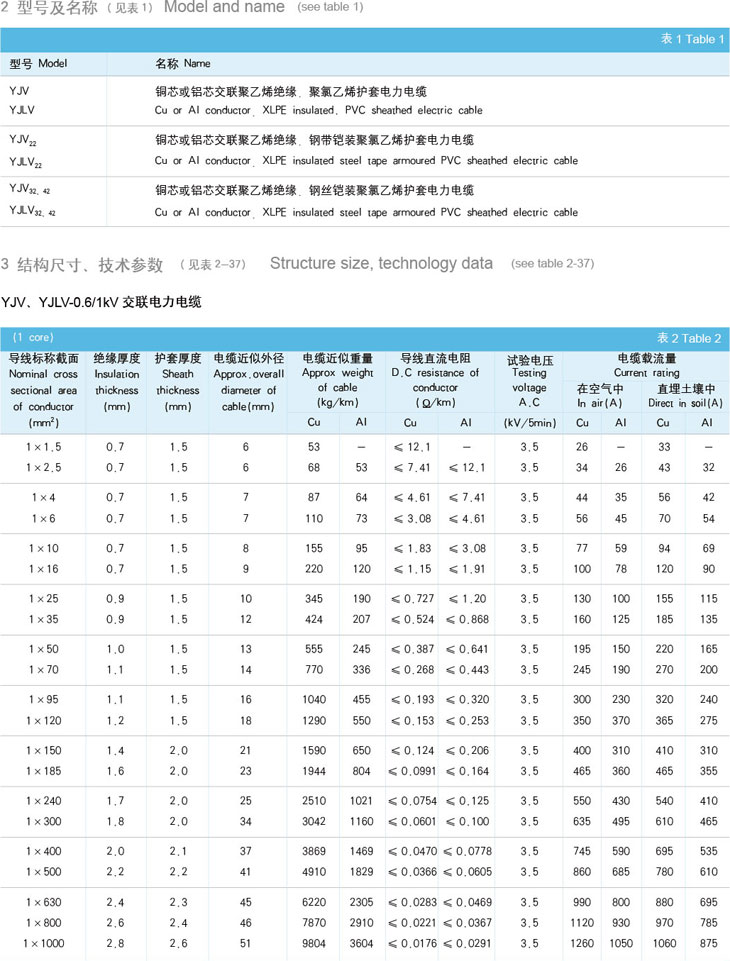Click the 'D.C resistance of conductor' header
730x961 pixels.
click(435, 380)
